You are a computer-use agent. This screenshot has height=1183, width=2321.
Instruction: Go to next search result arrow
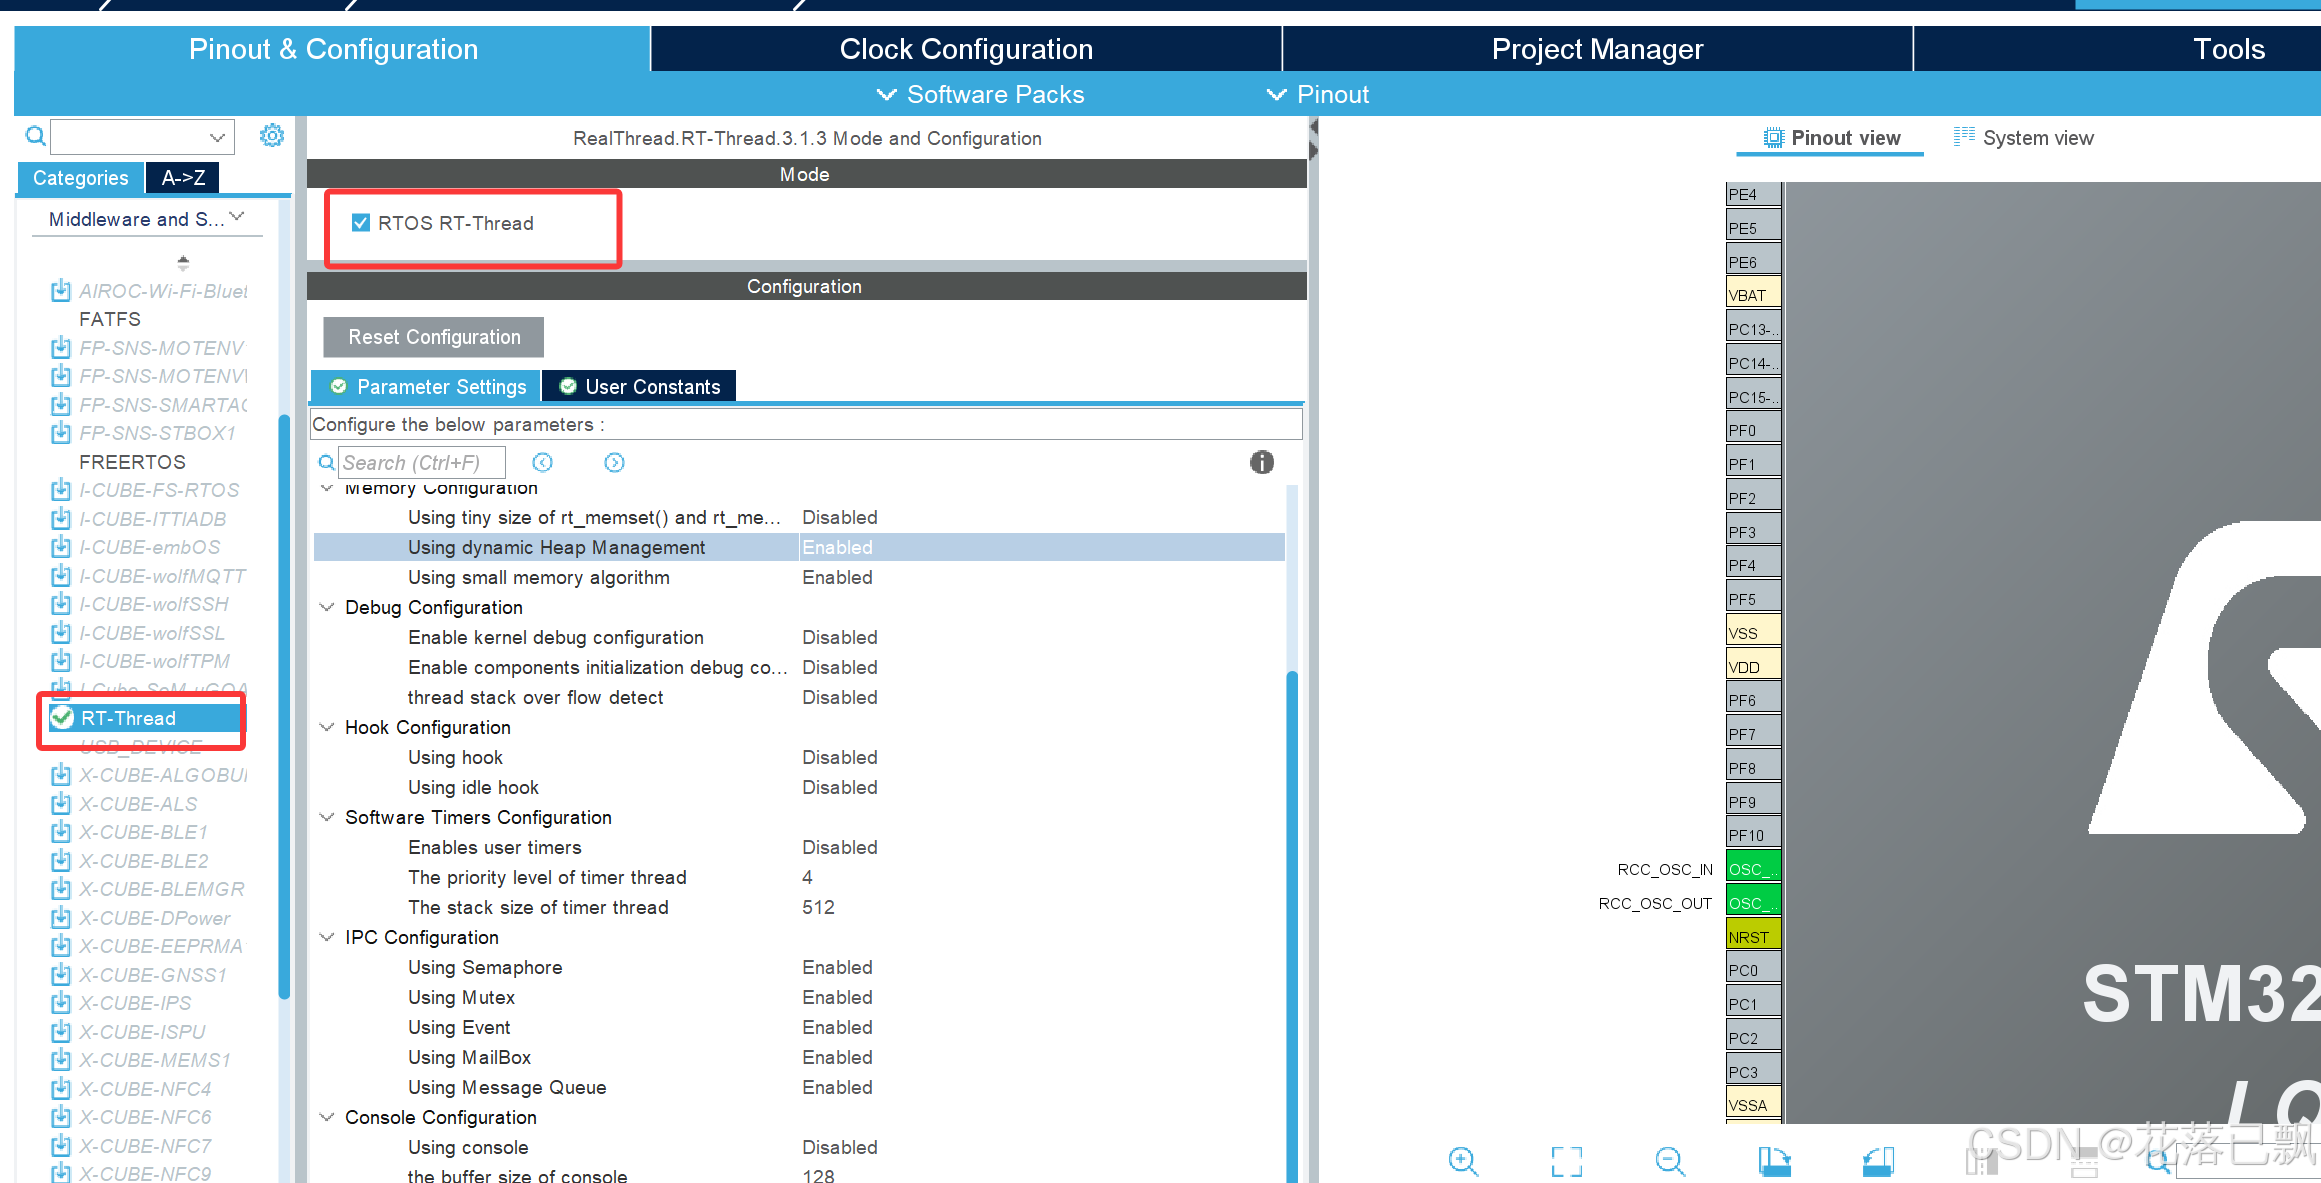(614, 462)
